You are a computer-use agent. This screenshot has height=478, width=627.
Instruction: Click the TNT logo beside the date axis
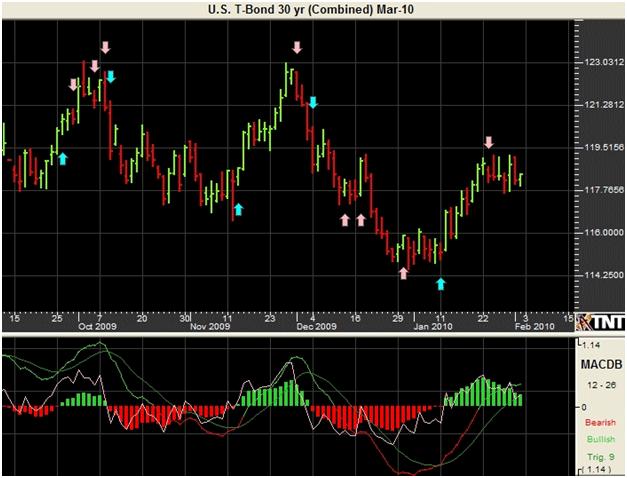pos(601,322)
